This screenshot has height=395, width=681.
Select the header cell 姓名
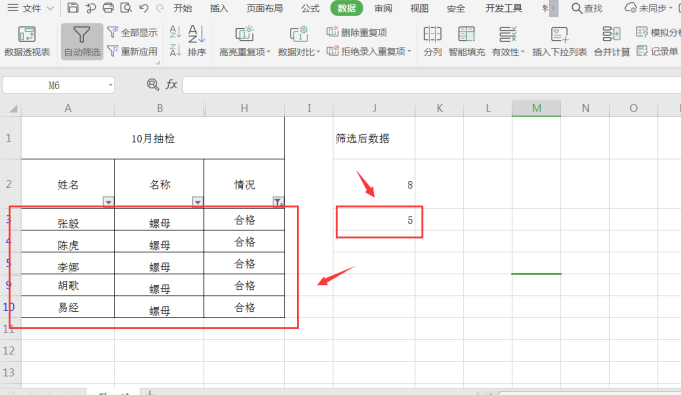click(x=68, y=184)
